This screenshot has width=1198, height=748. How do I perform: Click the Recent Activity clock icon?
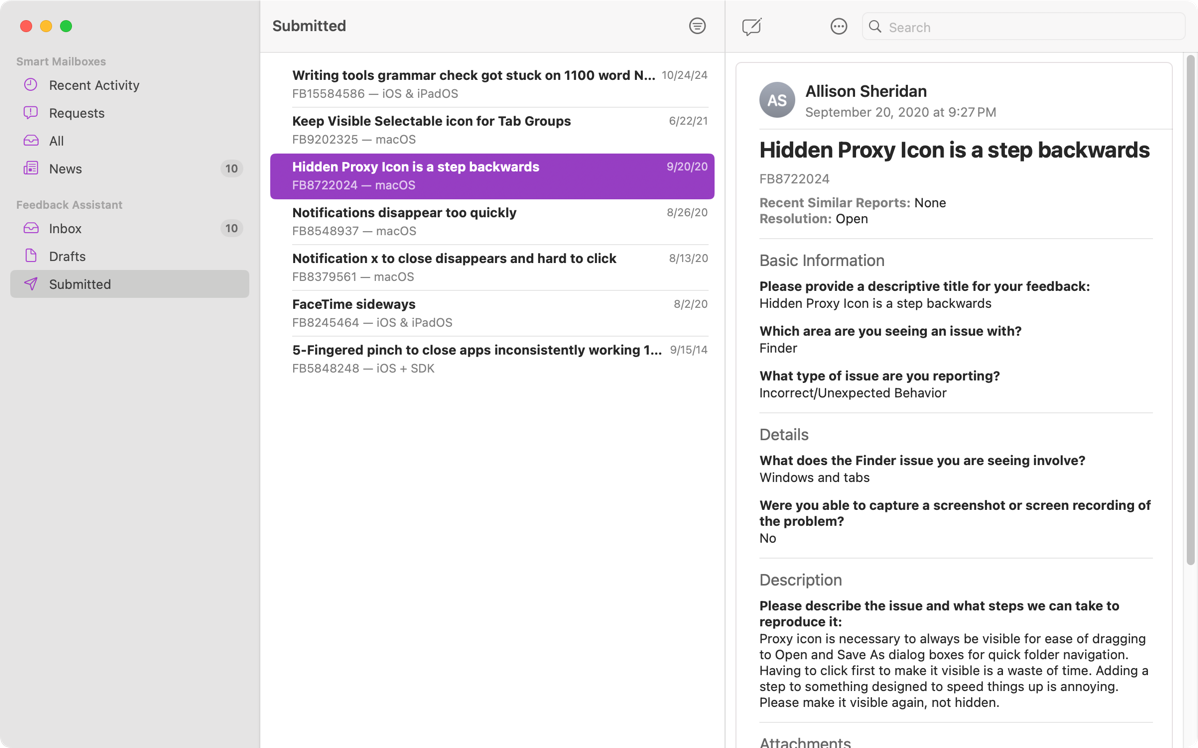[31, 85]
